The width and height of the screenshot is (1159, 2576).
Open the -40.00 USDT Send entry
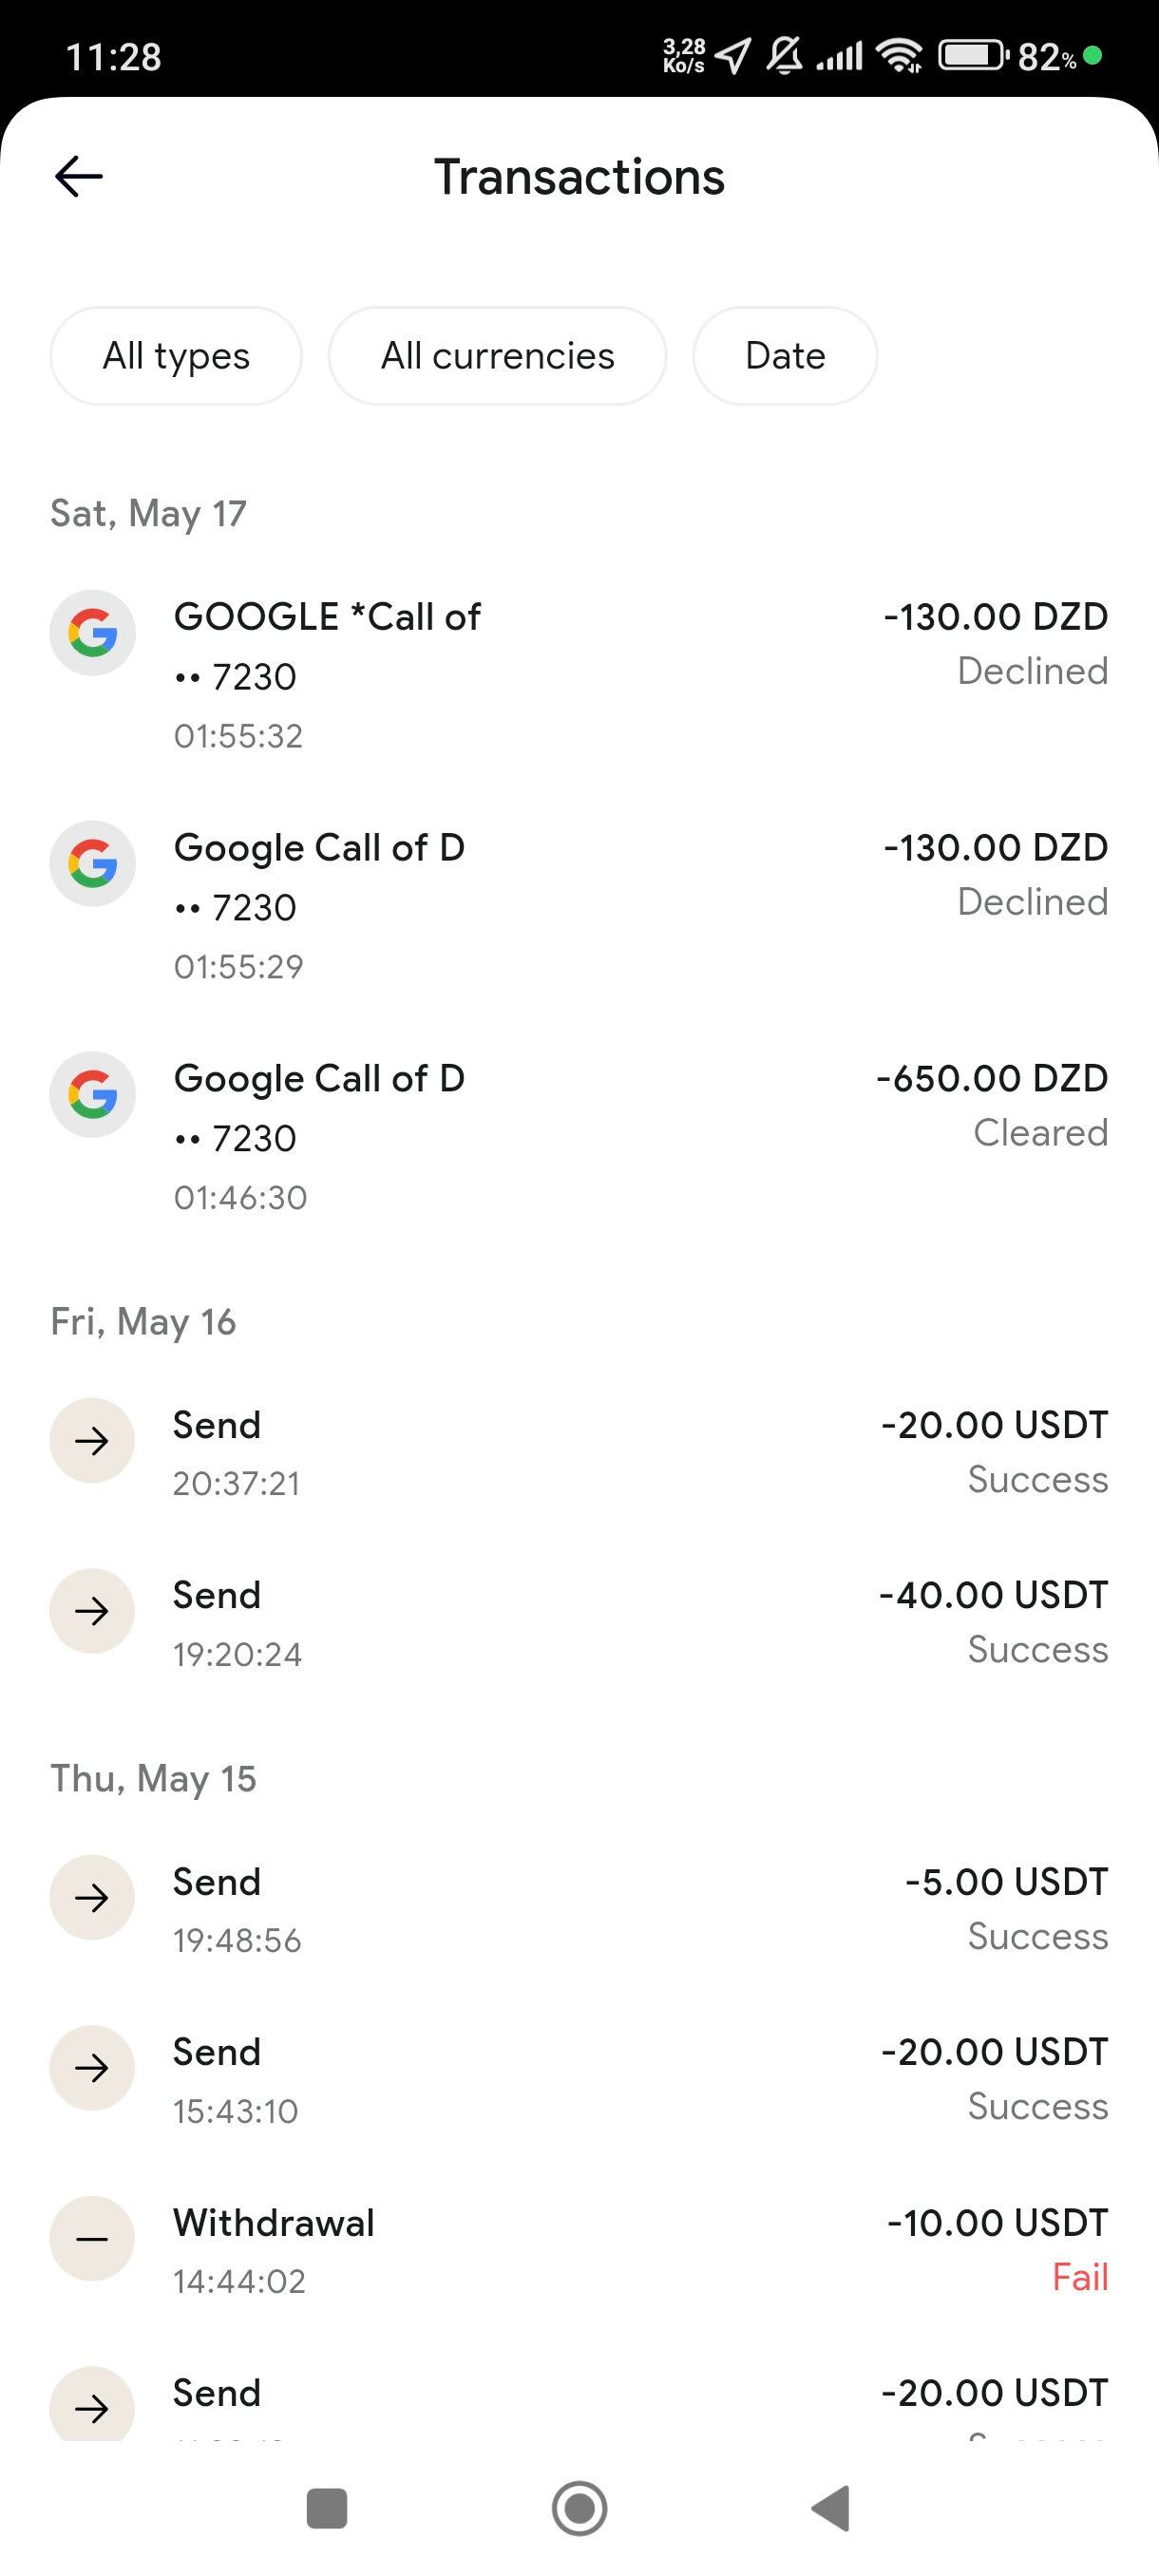(579, 1620)
